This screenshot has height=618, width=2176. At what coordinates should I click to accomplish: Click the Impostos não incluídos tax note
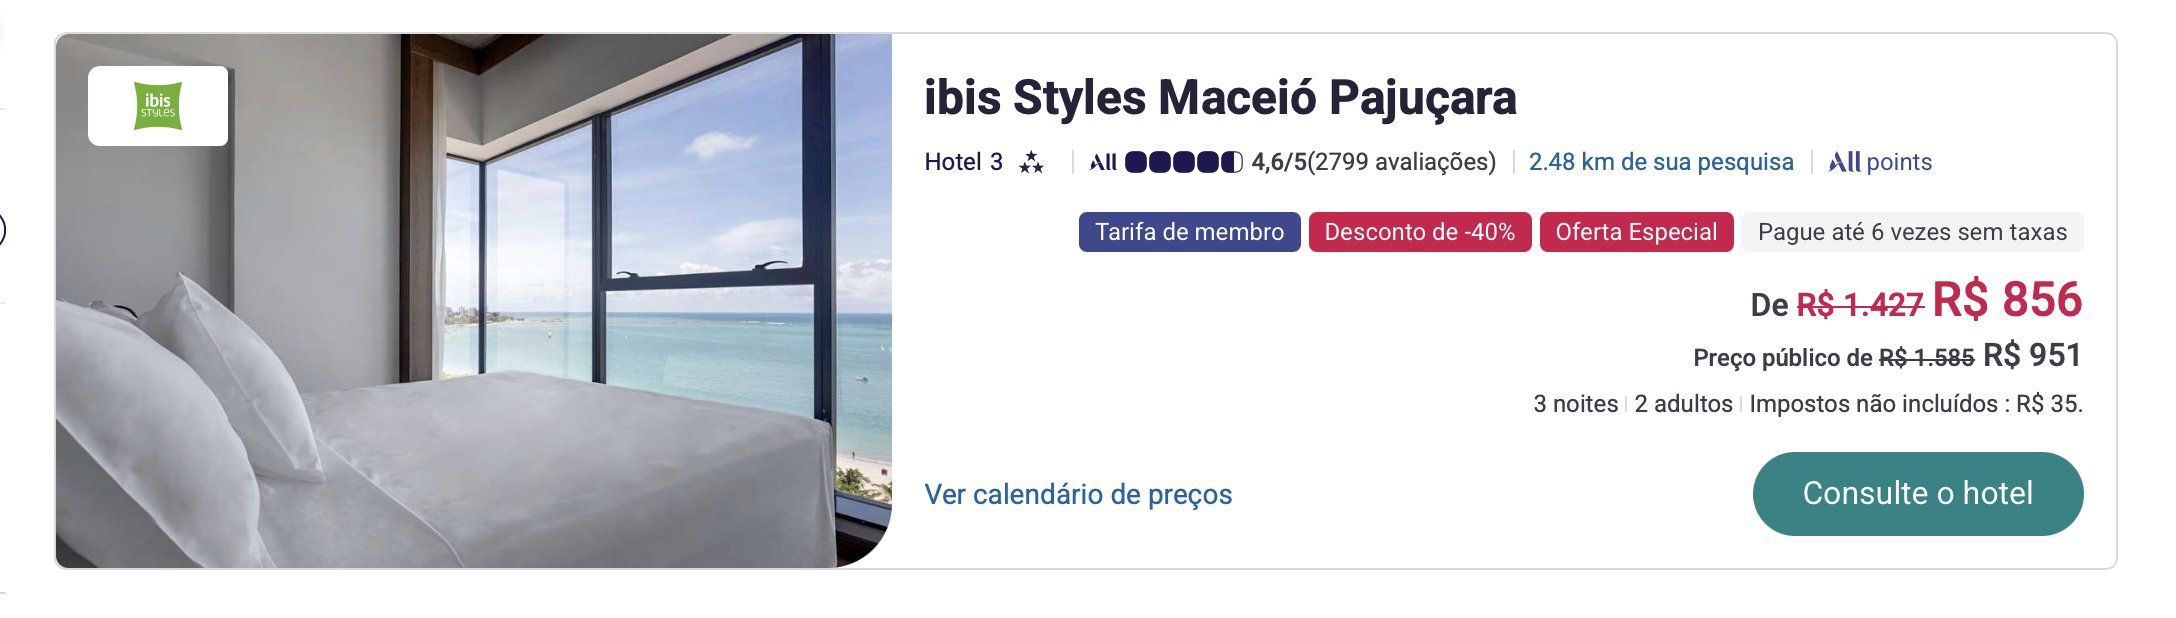tap(1915, 404)
